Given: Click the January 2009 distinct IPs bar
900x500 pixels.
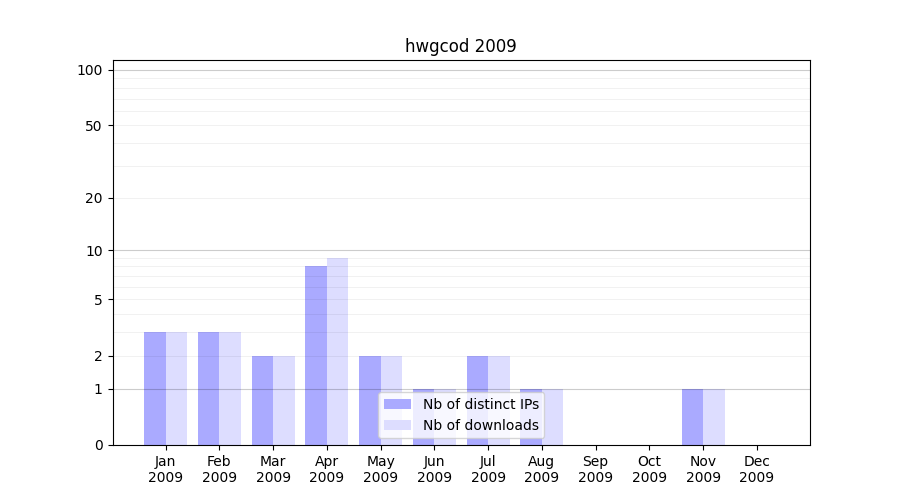Looking at the screenshot, I should coord(155,388).
